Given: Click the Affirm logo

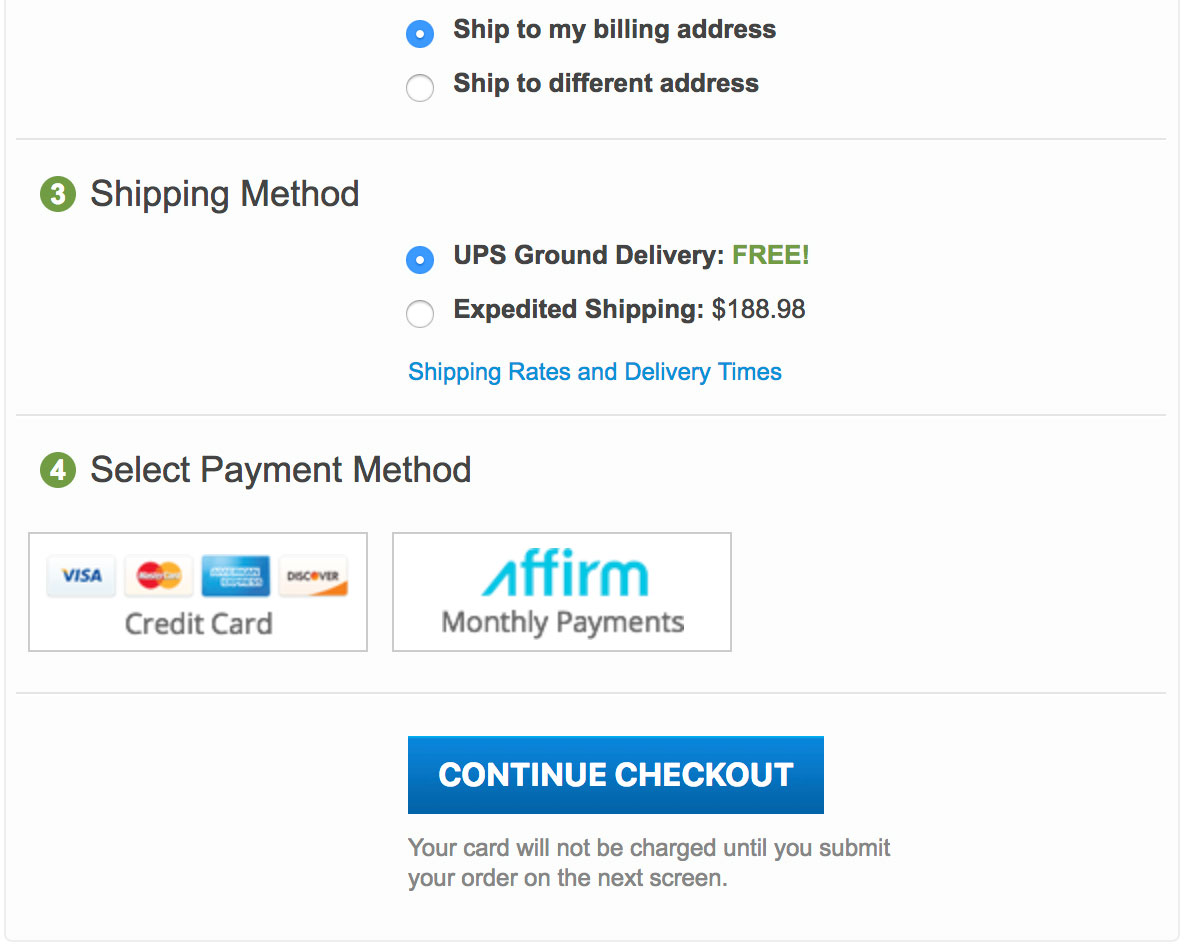Looking at the screenshot, I should [x=565, y=572].
